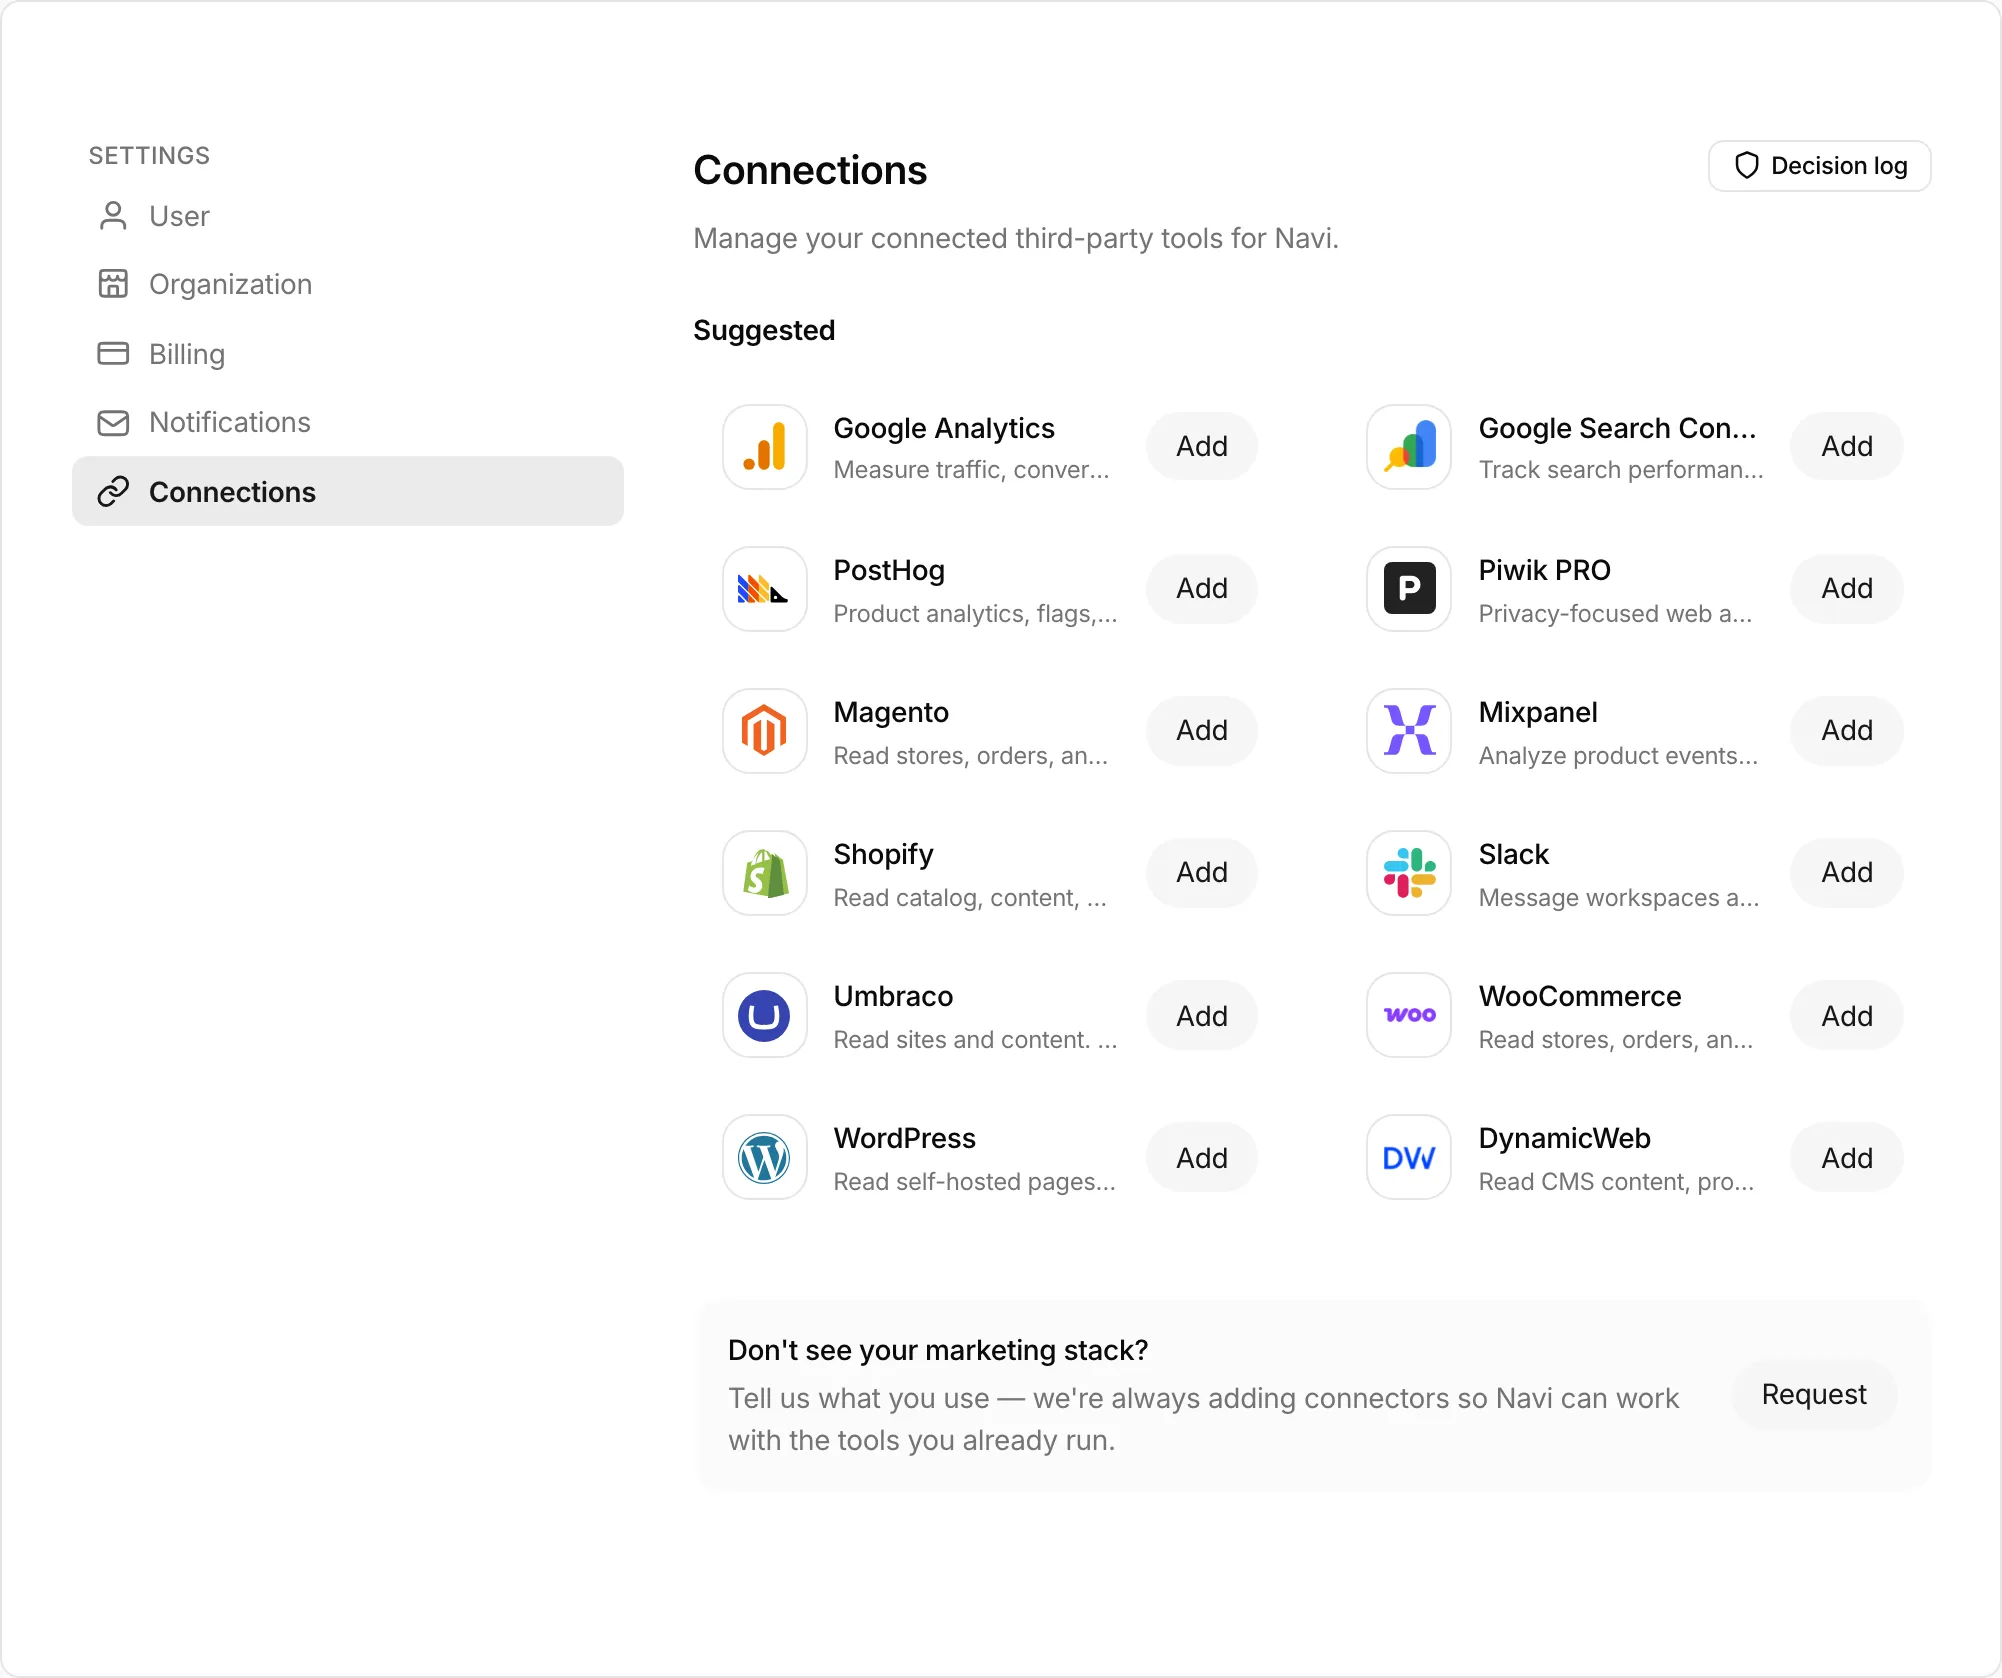Click the 'Mixpanel' connection title
Screen dimensions: 2002x1678
1538,712
